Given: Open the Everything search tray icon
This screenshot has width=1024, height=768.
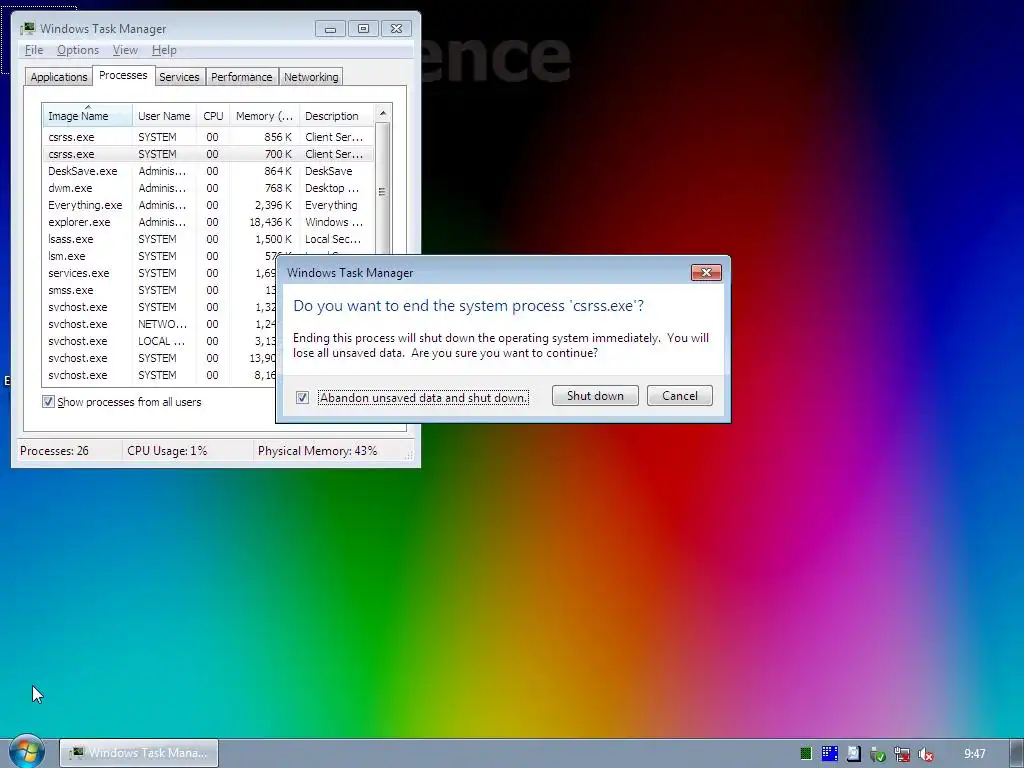Looking at the screenshot, I should (x=854, y=754).
